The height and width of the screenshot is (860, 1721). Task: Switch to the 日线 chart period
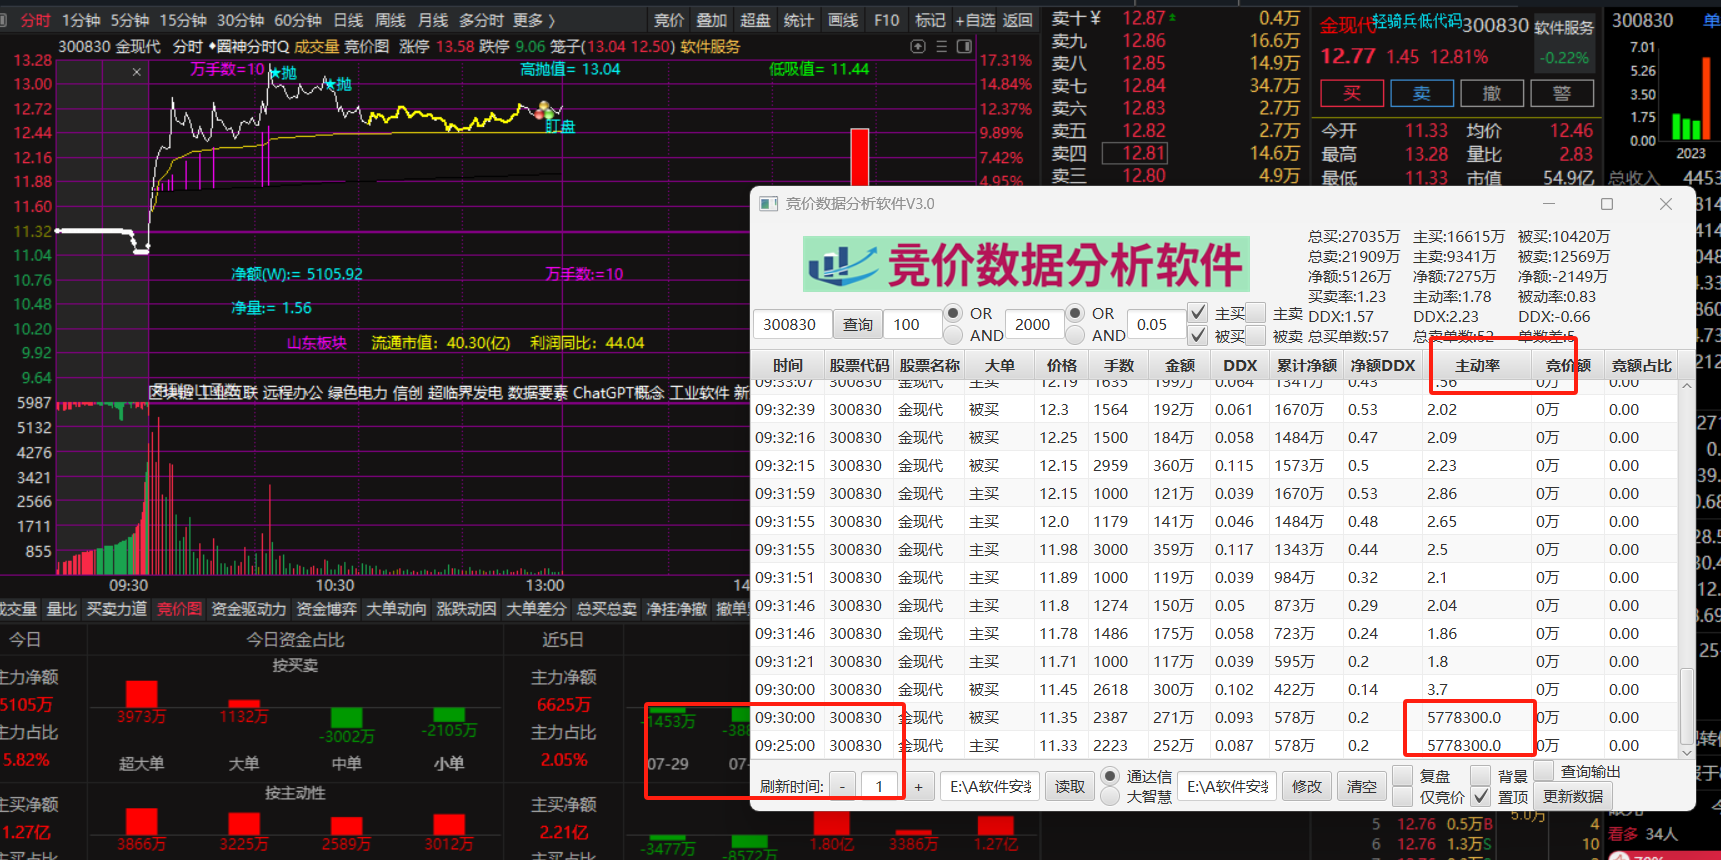(x=348, y=20)
